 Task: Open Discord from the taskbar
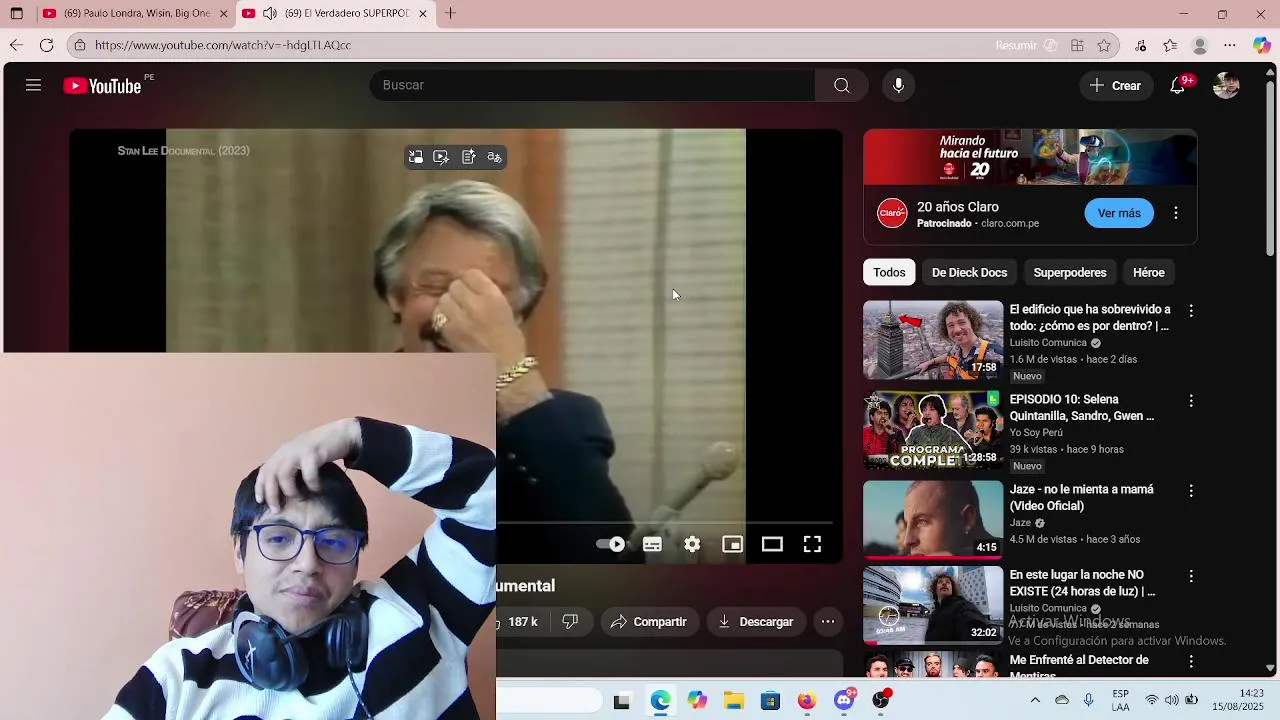coord(844,701)
